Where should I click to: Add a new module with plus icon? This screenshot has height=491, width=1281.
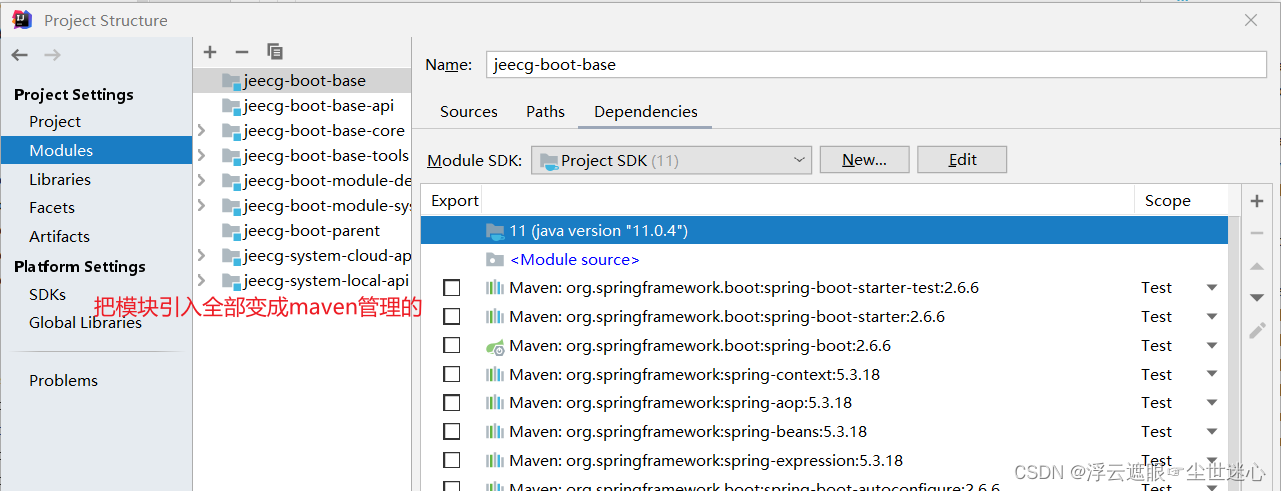[210, 51]
